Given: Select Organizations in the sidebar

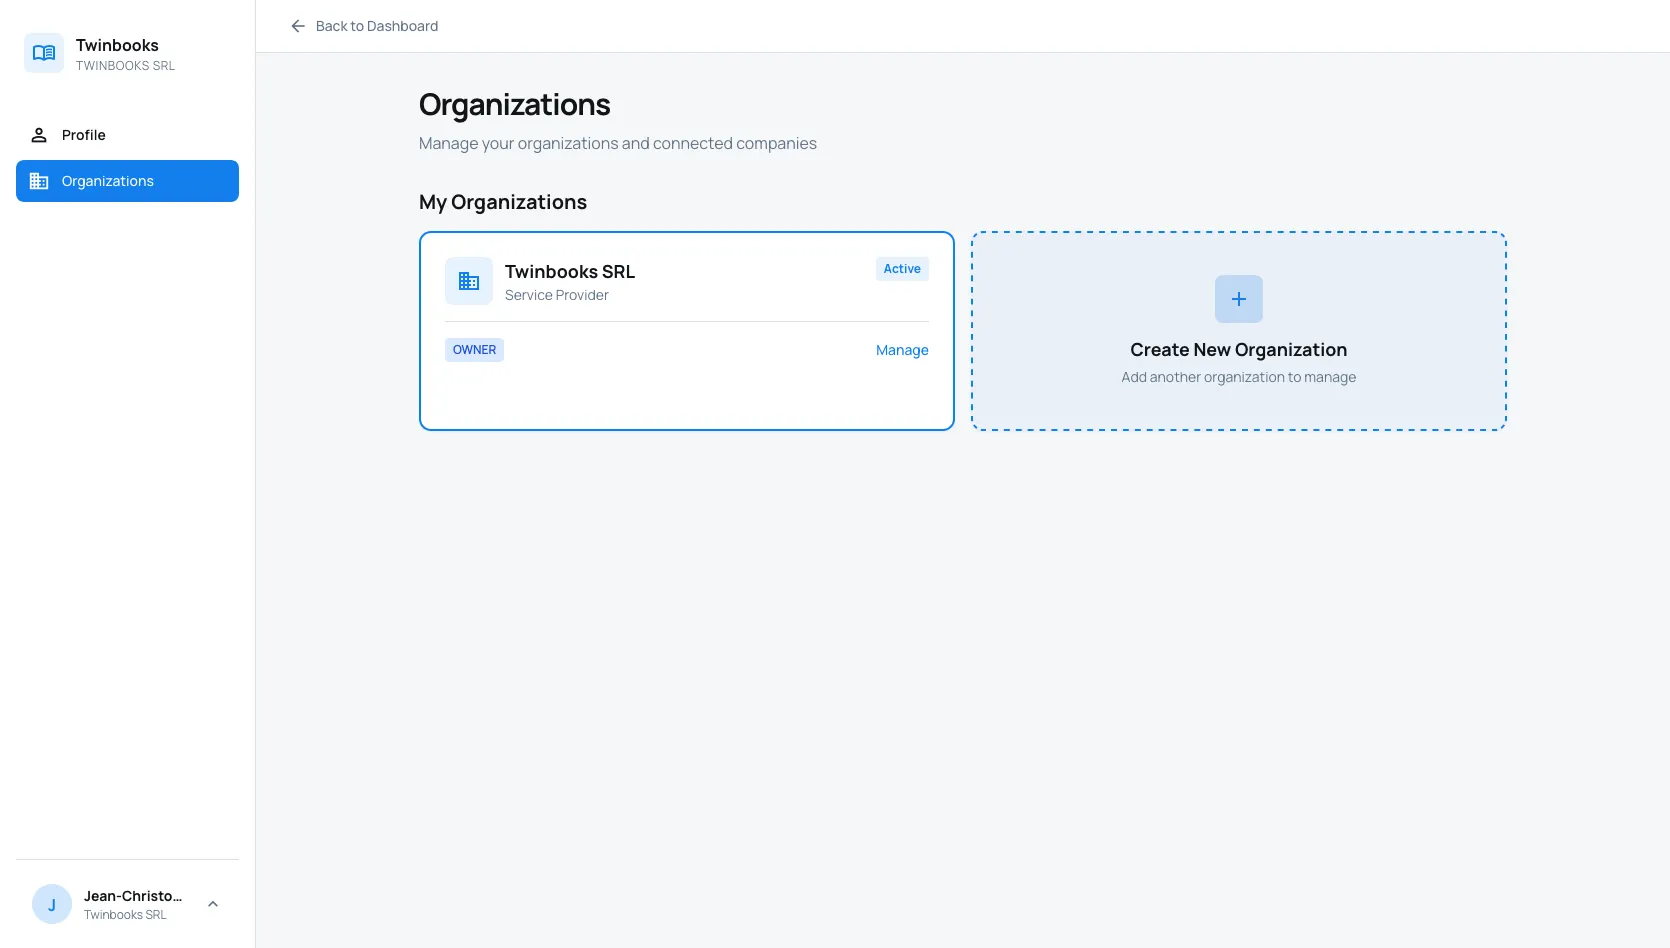Looking at the screenshot, I should coord(127,181).
